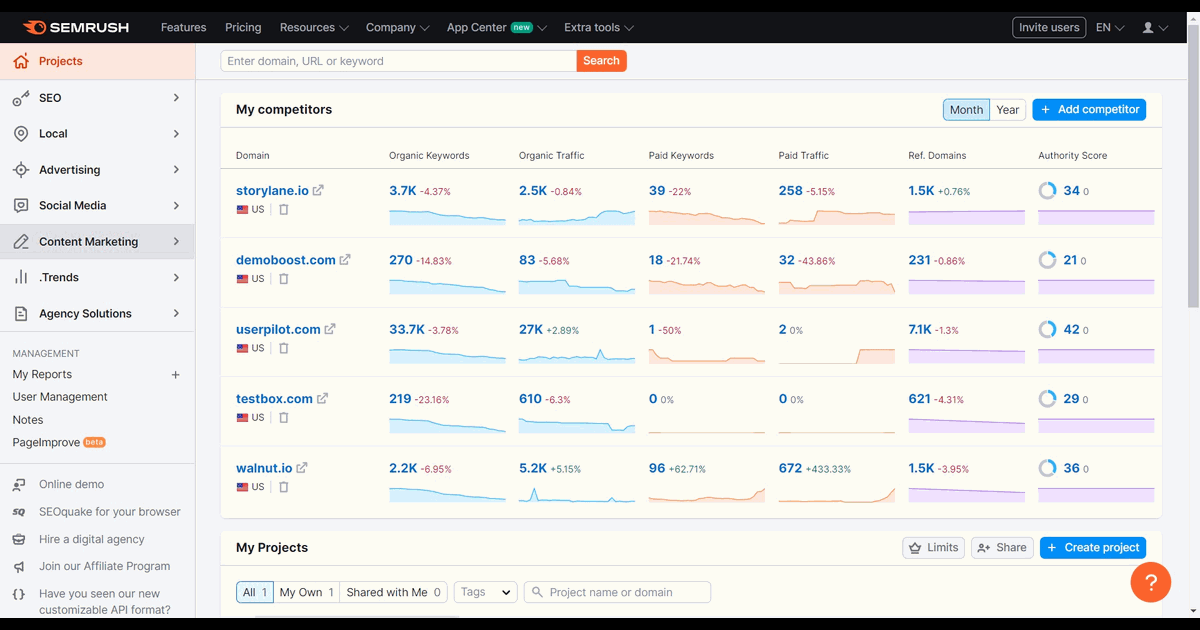Open storylane.io external link icon
Image resolution: width=1200 pixels, height=630 pixels.
[x=318, y=190]
